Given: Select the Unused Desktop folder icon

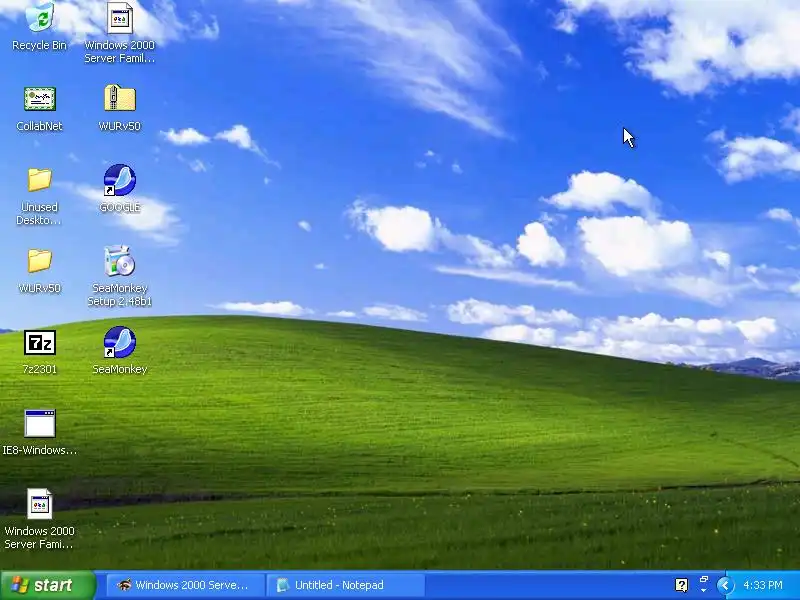Looking at the screenshot, I should (40, 180).
